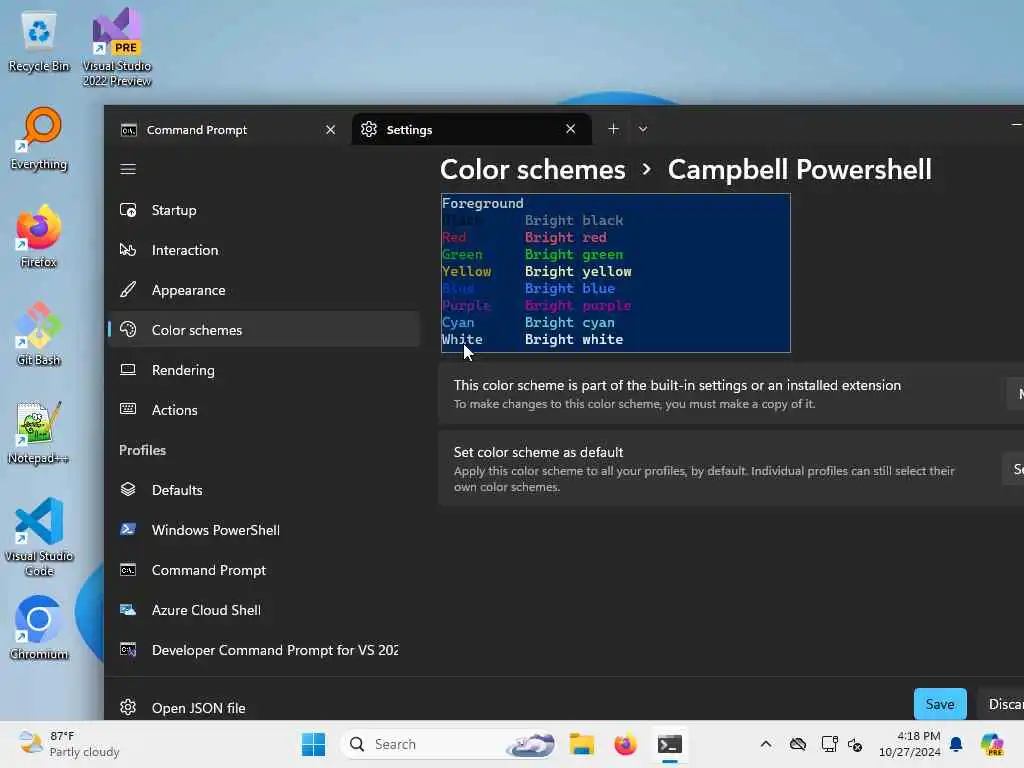The height and width of the screenshot is (768, 1024).
Task: Click the Actions keyboard icon
Action: (128, 409)
